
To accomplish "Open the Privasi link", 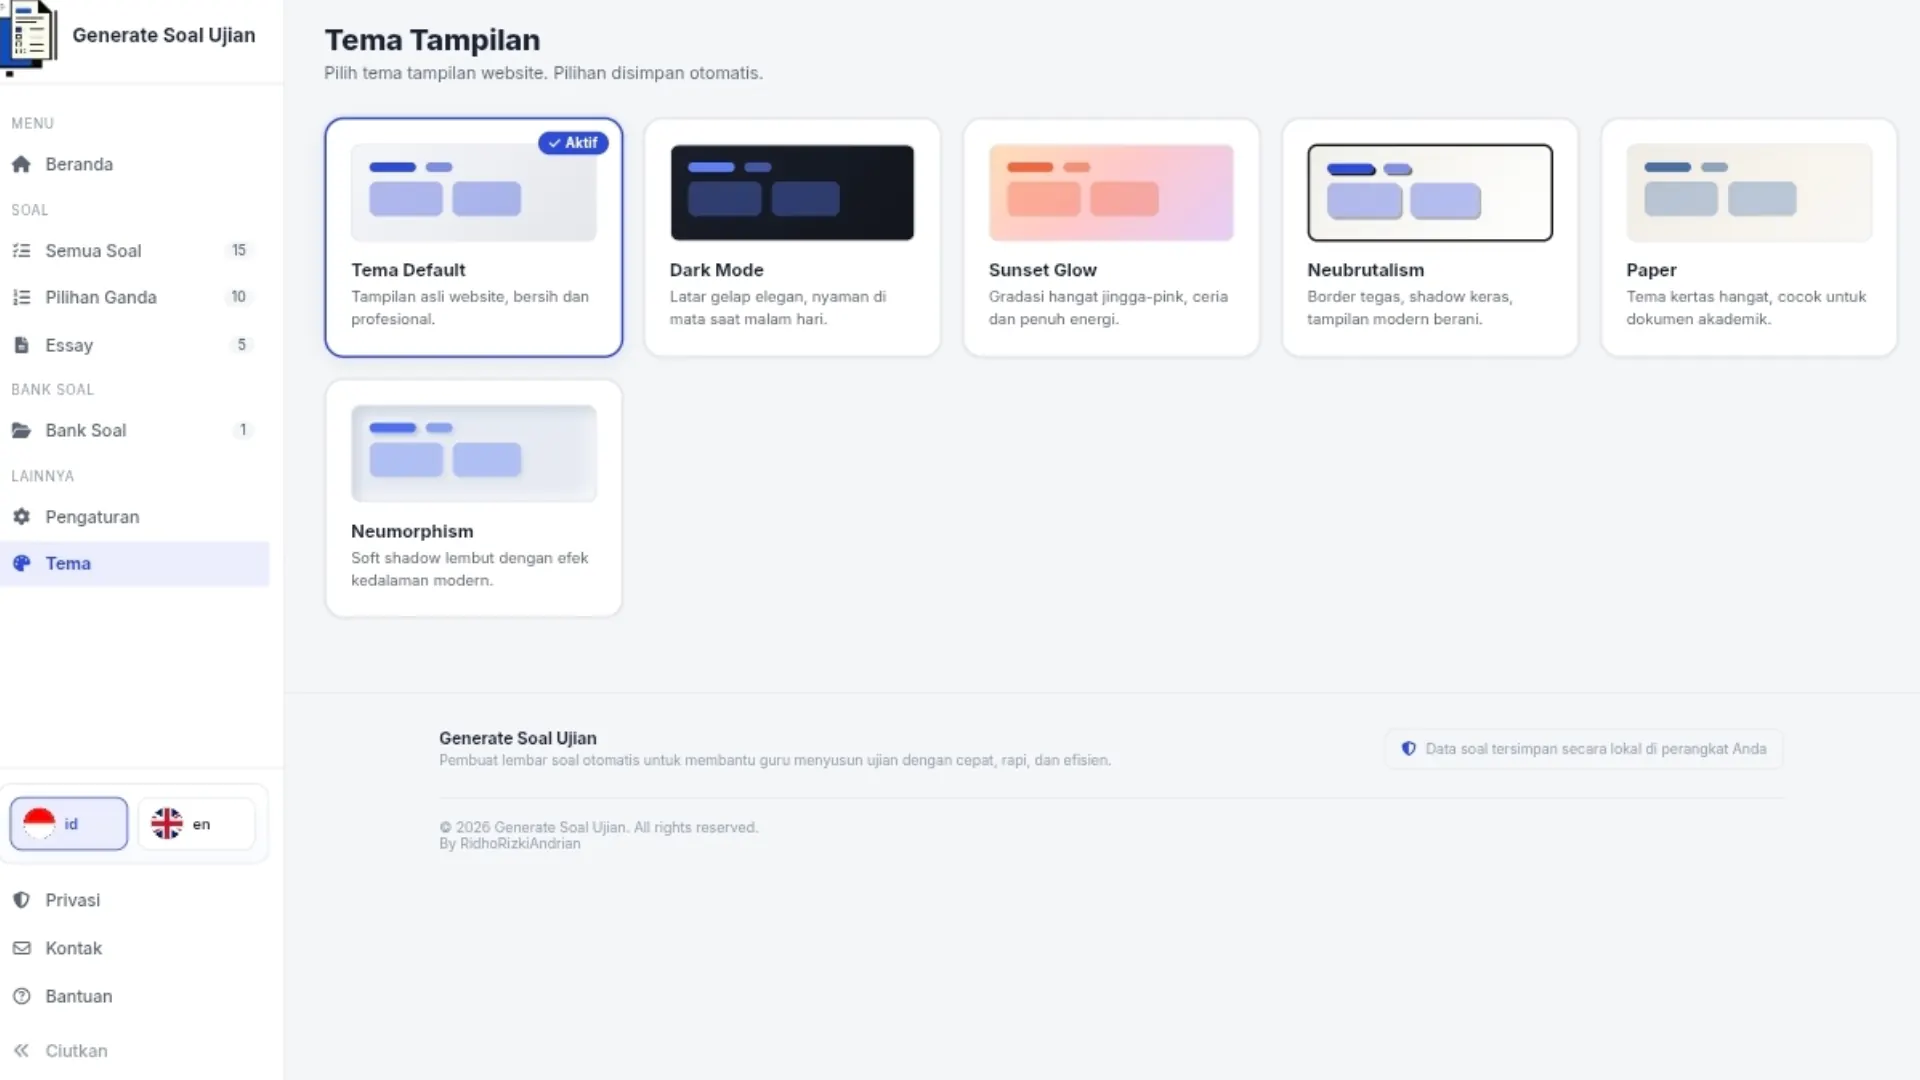I will click(x=135, y=900).
